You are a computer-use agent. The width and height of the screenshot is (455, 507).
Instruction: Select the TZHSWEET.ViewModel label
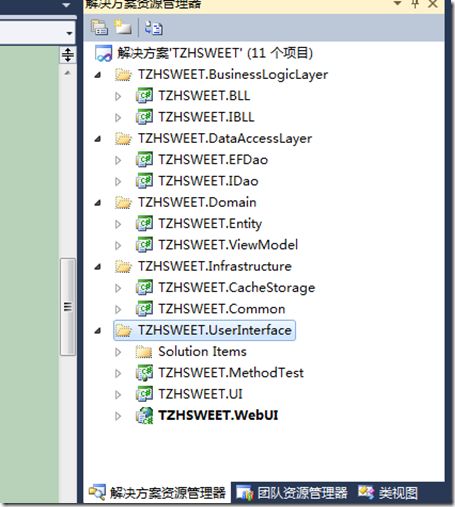pyautogui.click(x=228, y=245)
